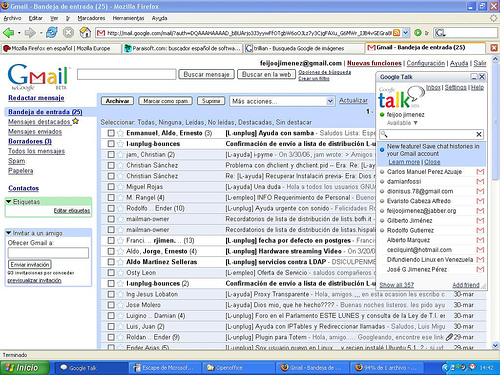Open the Windows Inicio start button
The width and height of the screenshot is (500, 375).
(24, 368)
